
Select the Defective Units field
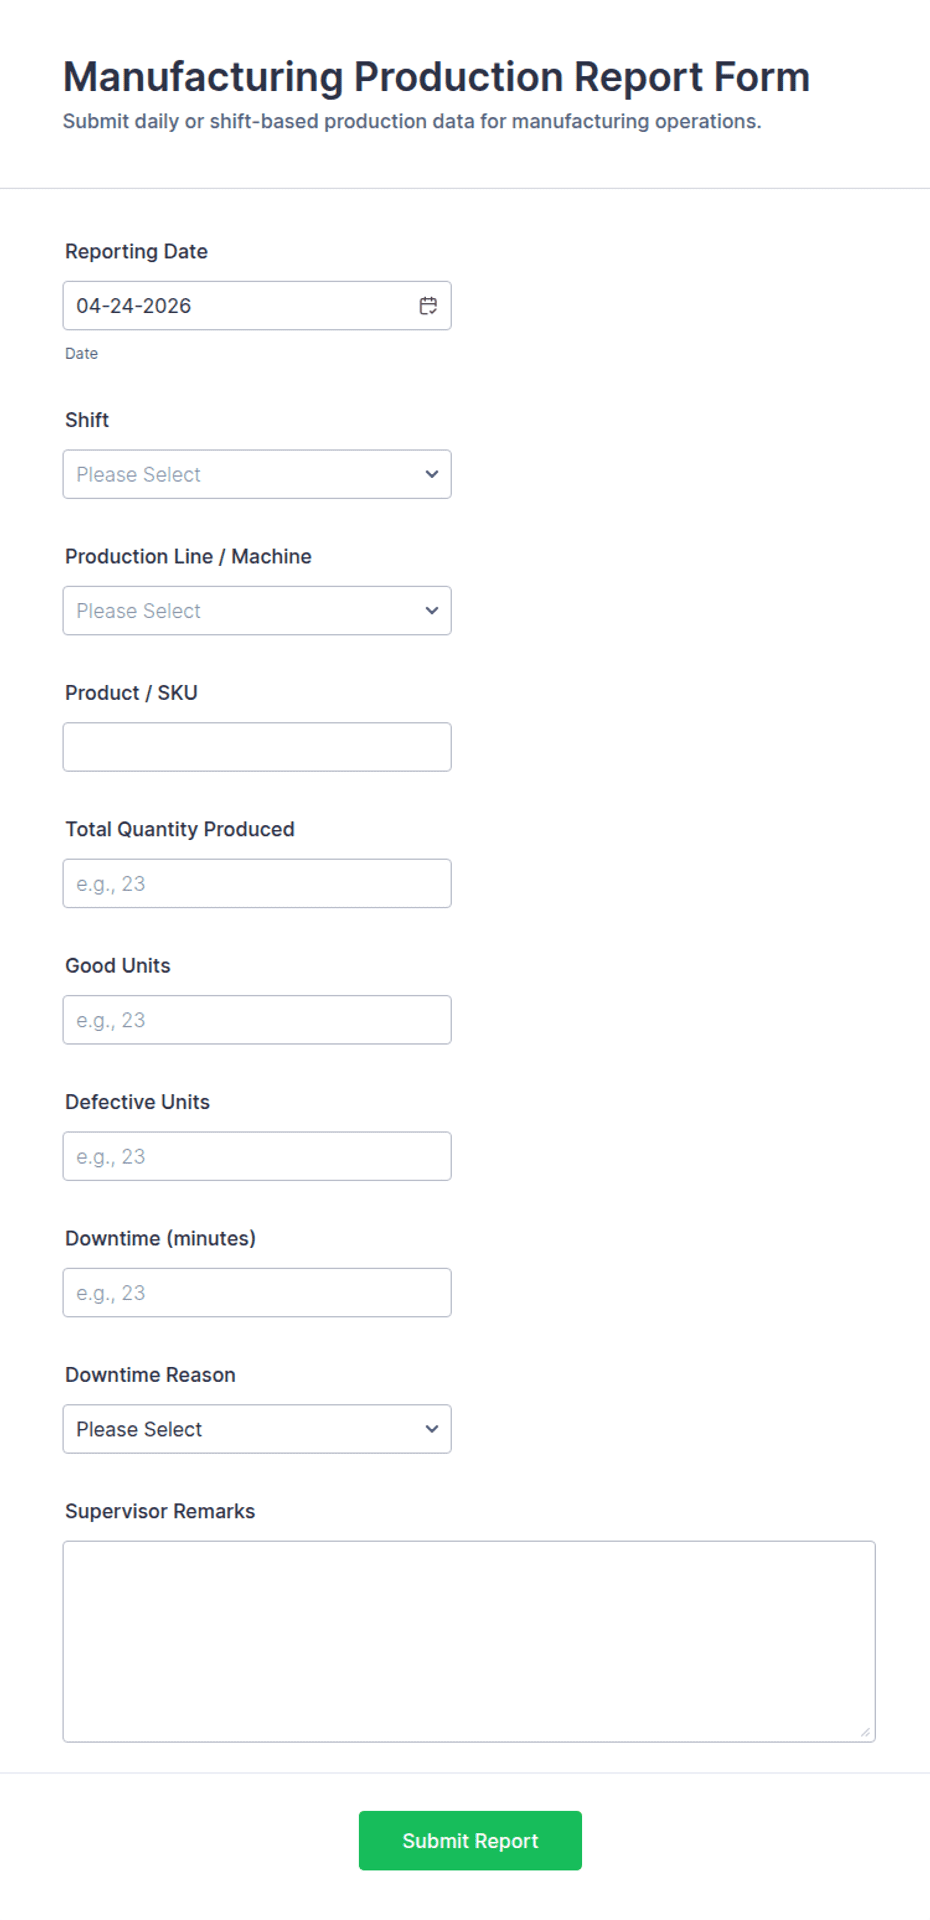coord(256,1155)
